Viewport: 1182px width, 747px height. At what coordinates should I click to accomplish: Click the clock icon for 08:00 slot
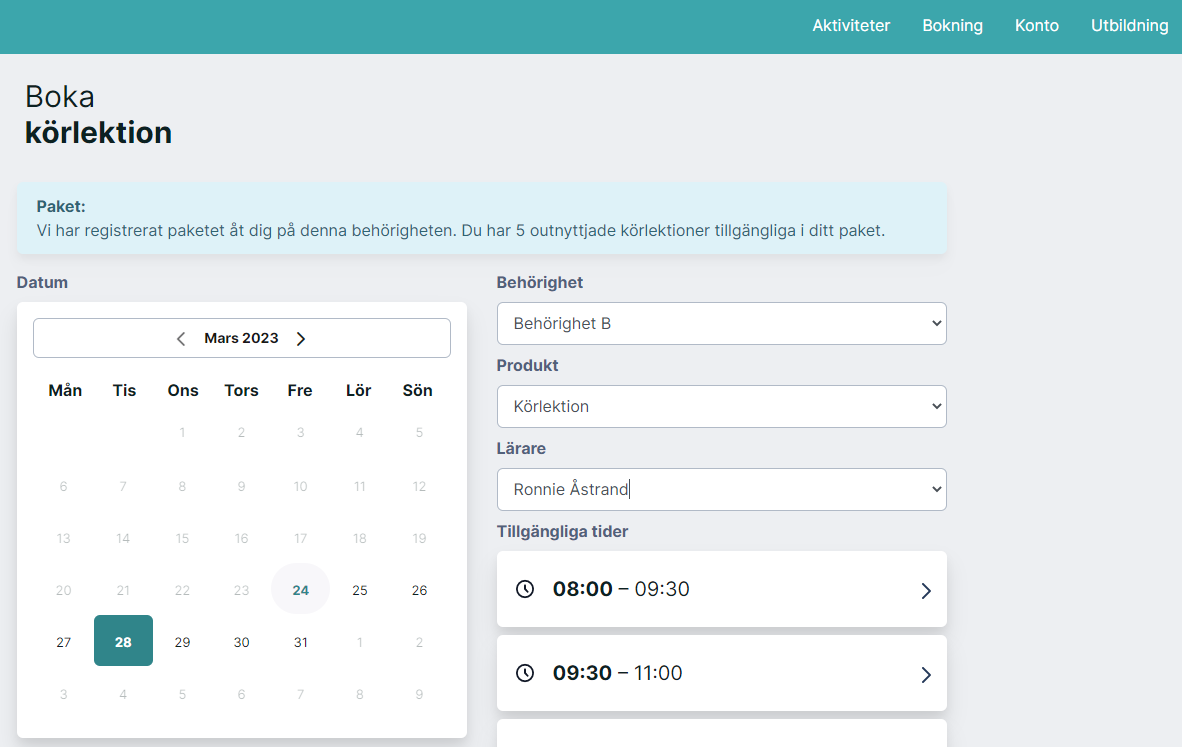[525, 589]
